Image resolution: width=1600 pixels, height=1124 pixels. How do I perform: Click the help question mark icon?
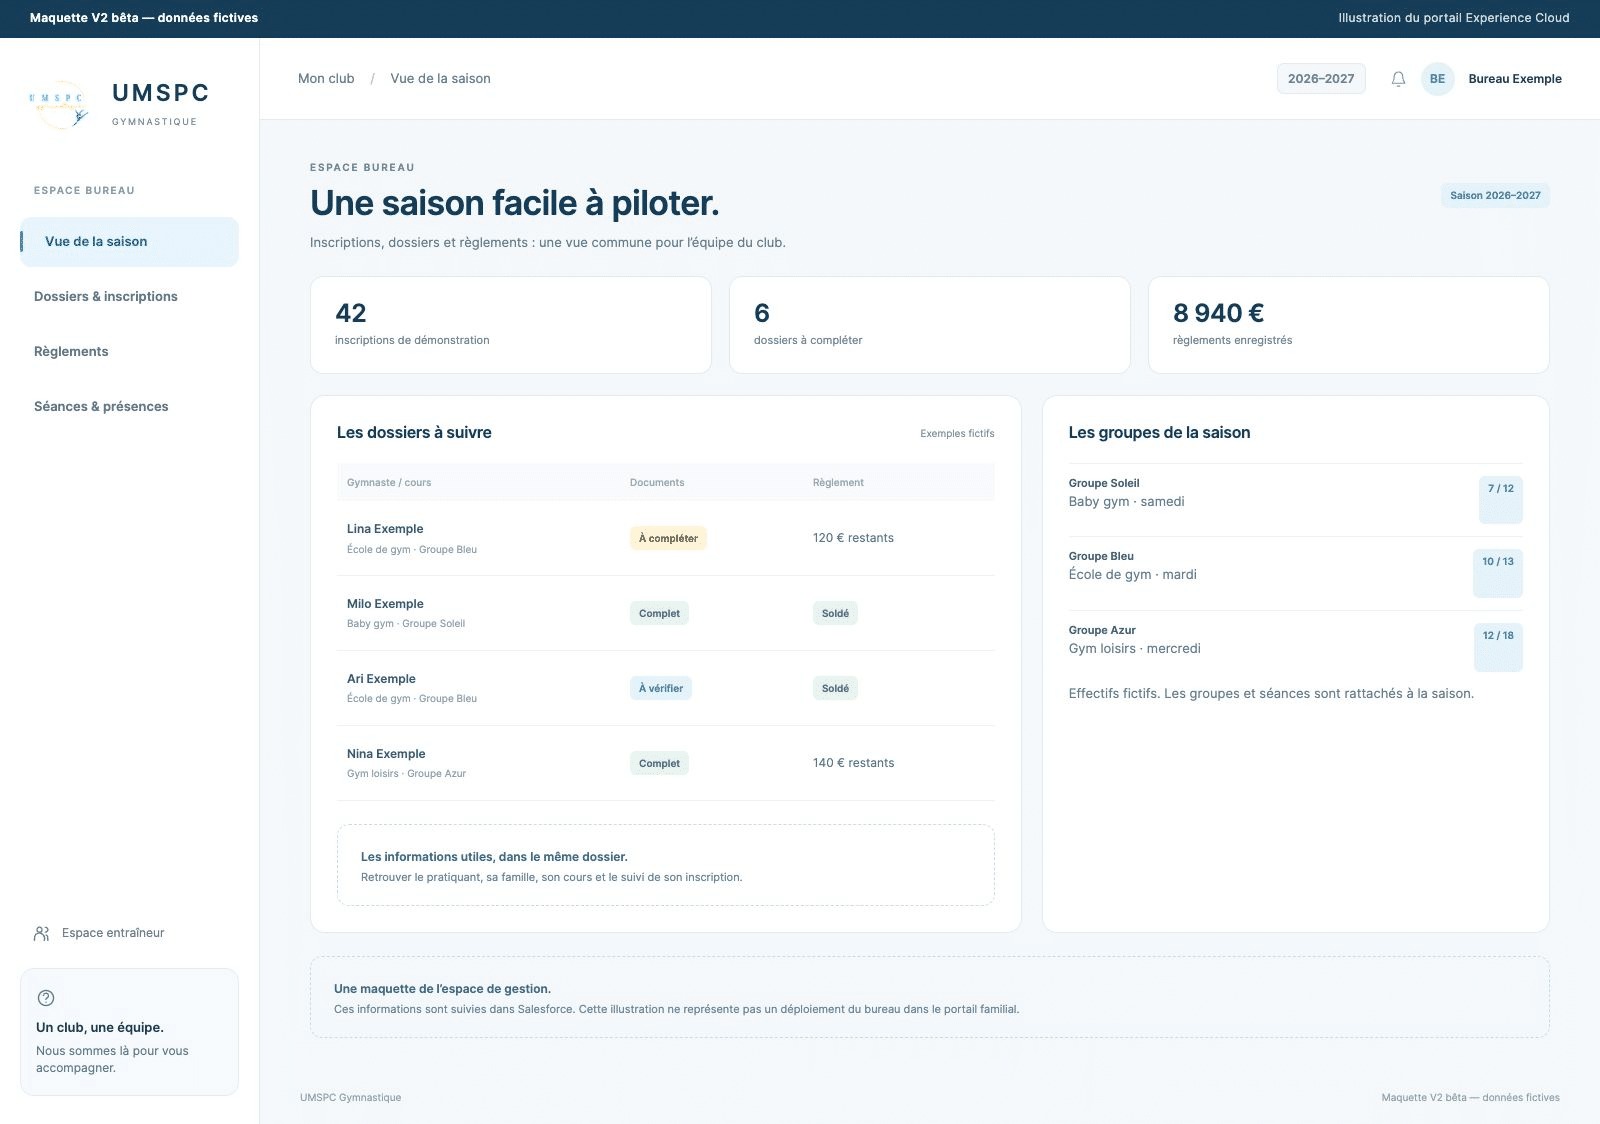[46, 998]
